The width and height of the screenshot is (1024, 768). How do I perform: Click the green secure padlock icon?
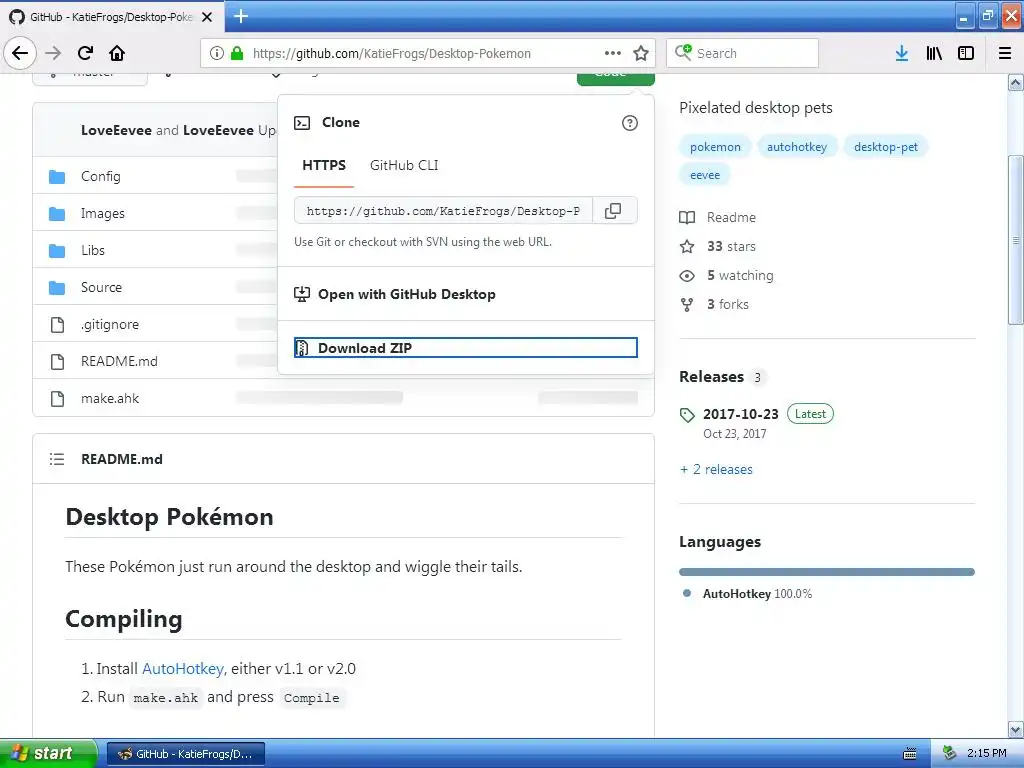pyautogui.click(x=236, y=53)
